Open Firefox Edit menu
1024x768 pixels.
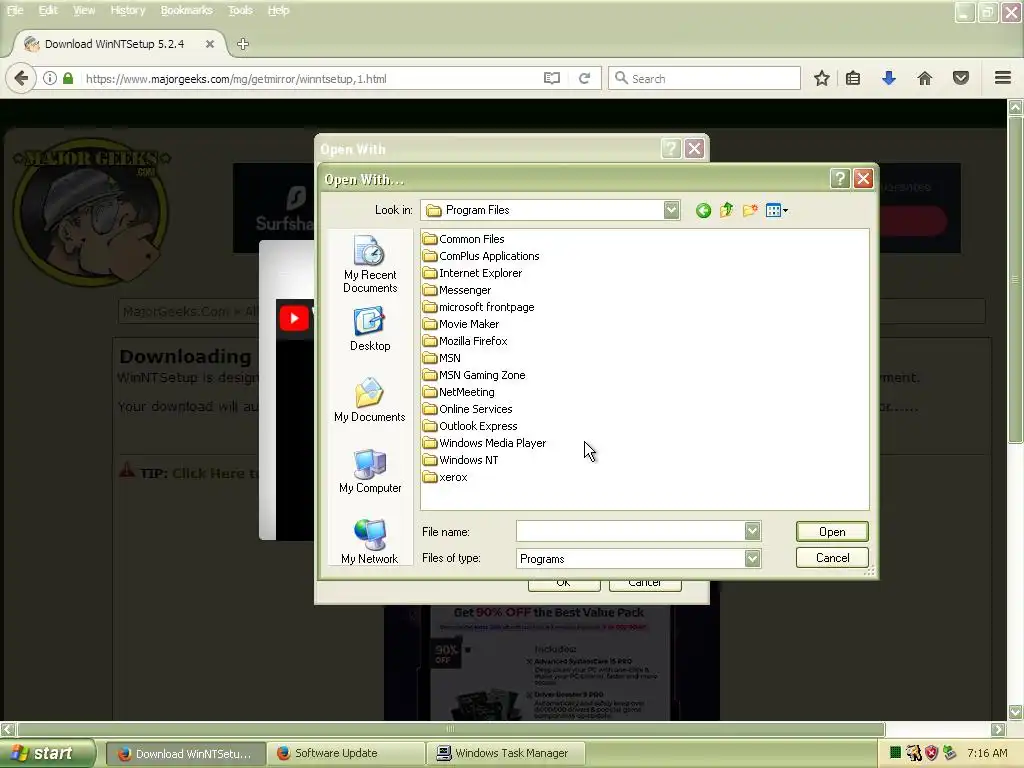[x=48, y=10]
